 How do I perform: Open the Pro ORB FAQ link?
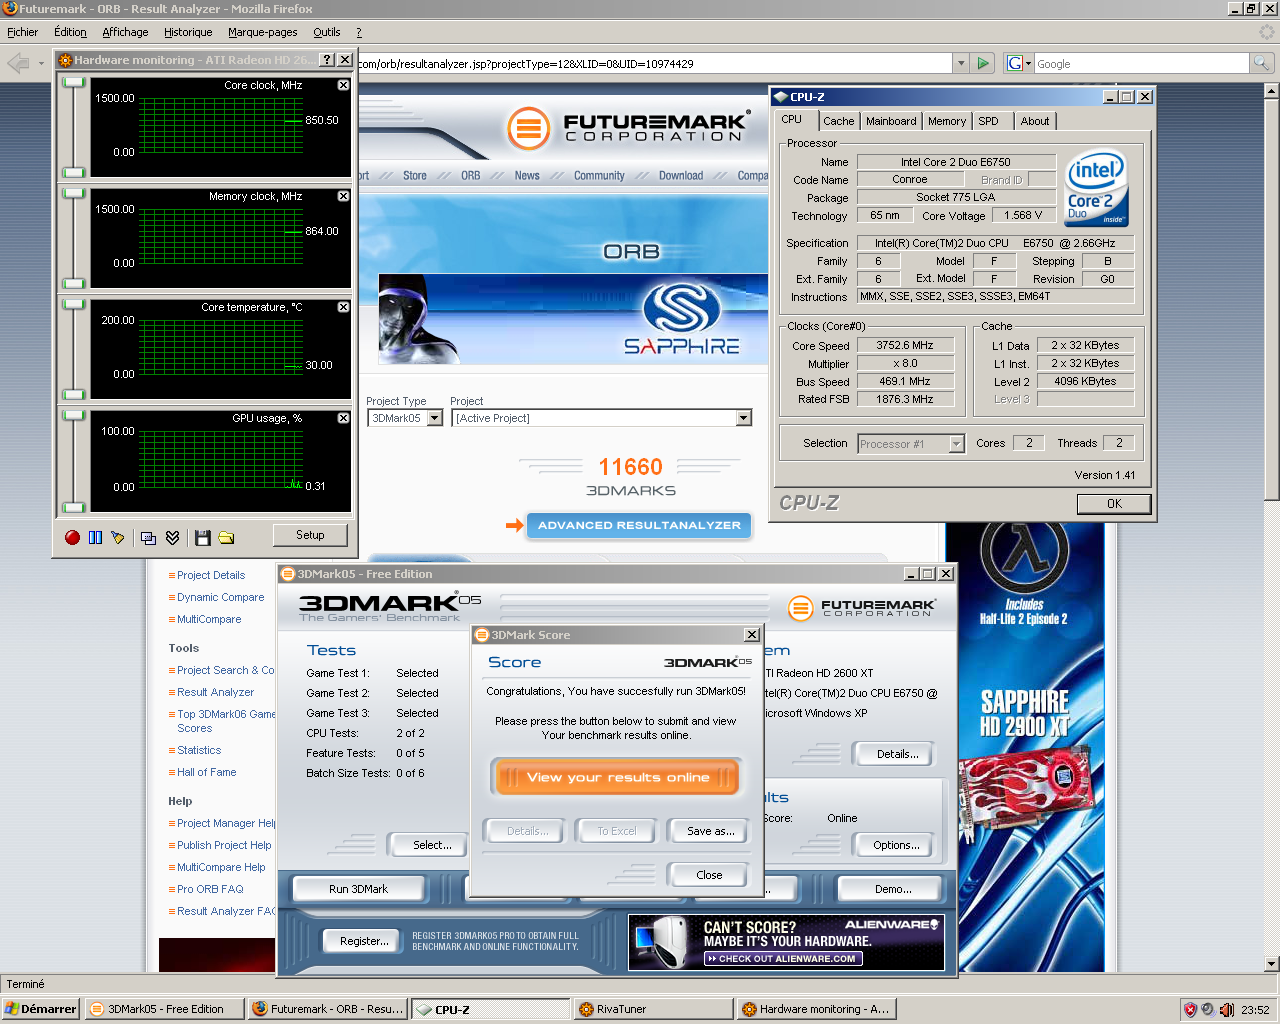pyautogui.click(x=210, y=889)
